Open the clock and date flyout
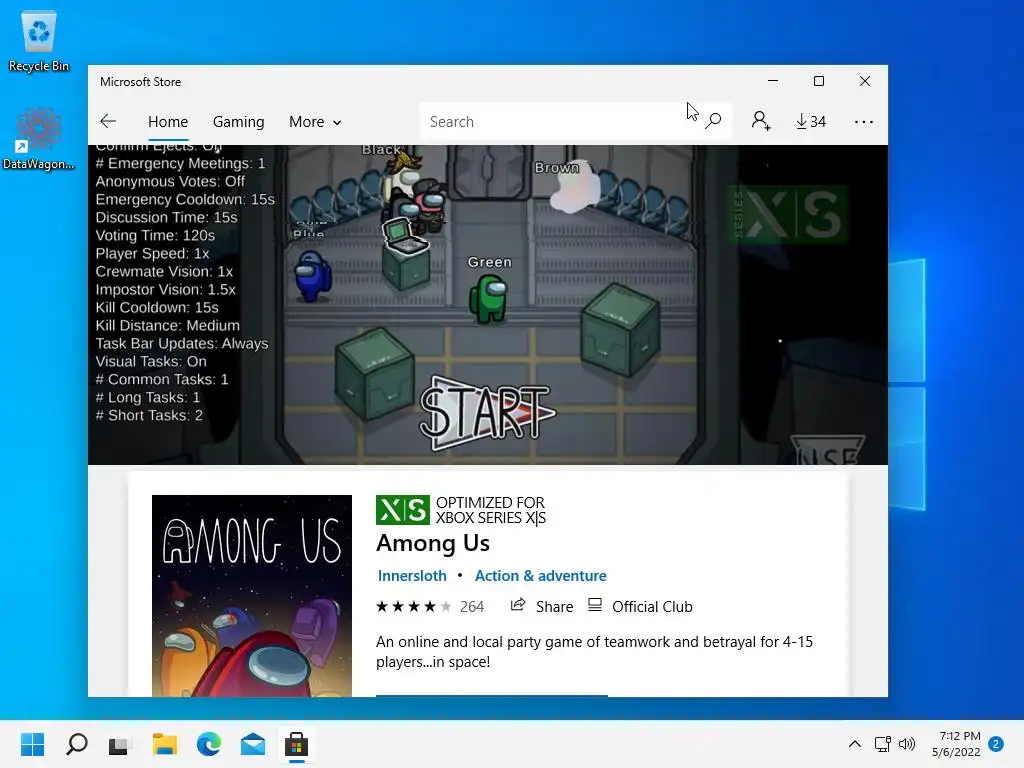This screenshot has height=768, width=1024. click(x=956, y=744)
